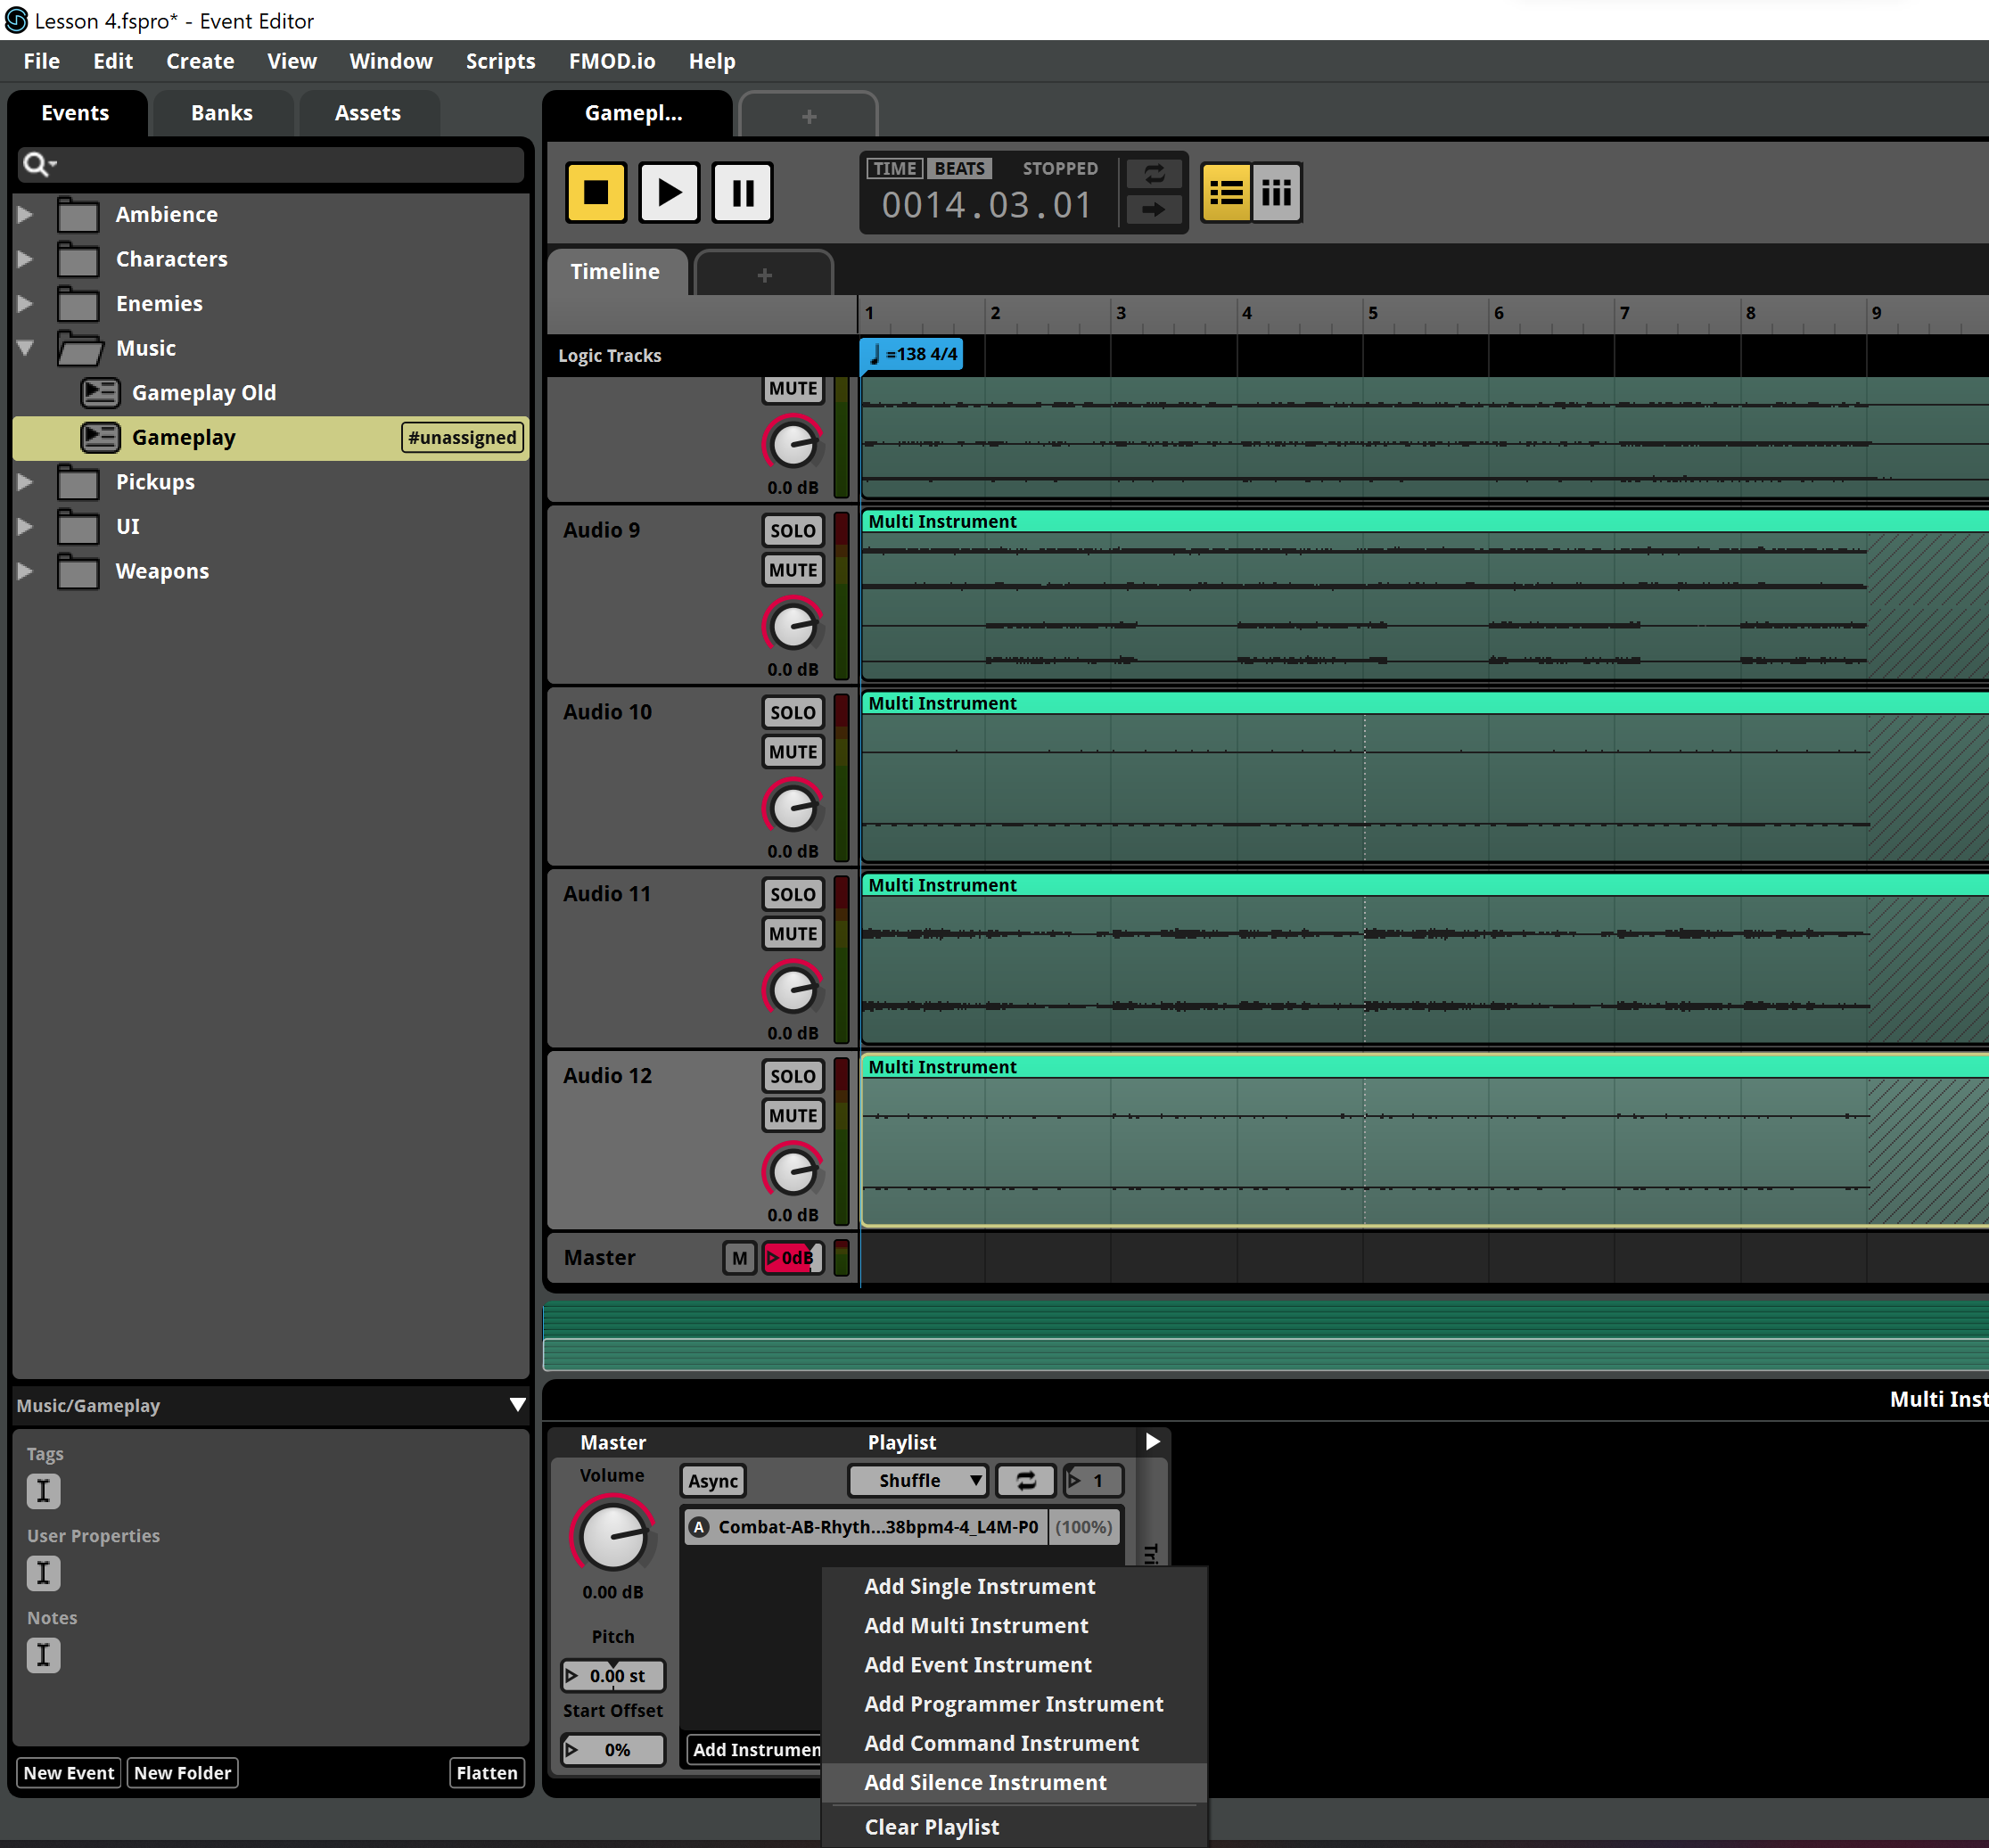
Task: Choose Add Programmer Instrument from menu
Action: click(1013, 1704)
